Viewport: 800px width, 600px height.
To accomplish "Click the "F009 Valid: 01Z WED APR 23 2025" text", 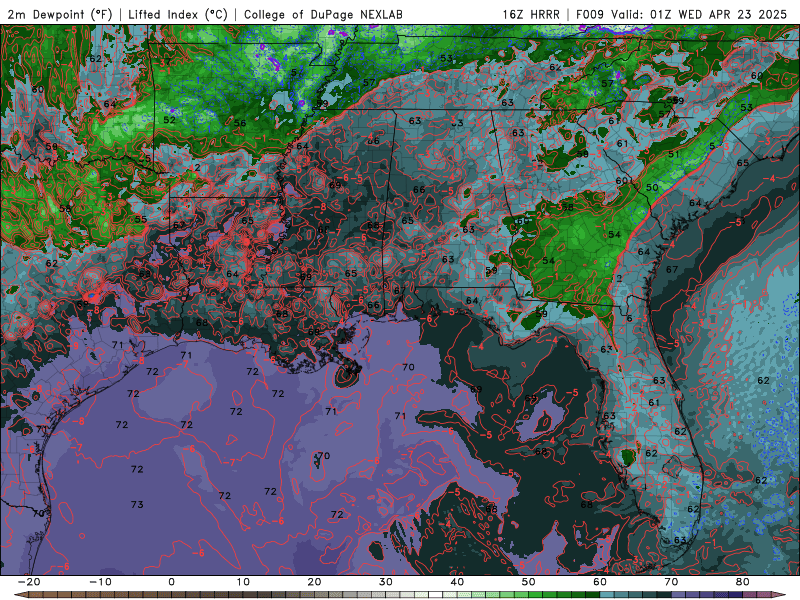I will [681, 14].
